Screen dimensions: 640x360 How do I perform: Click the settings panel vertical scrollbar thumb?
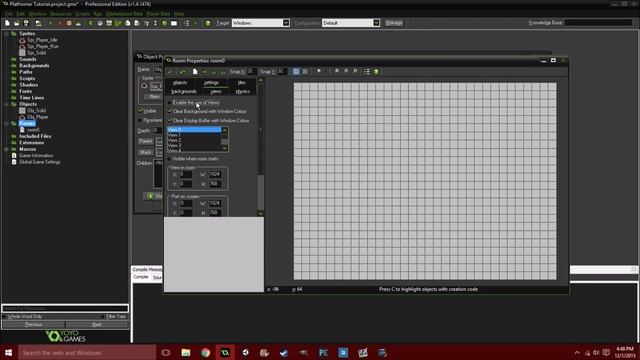(261, 192)
